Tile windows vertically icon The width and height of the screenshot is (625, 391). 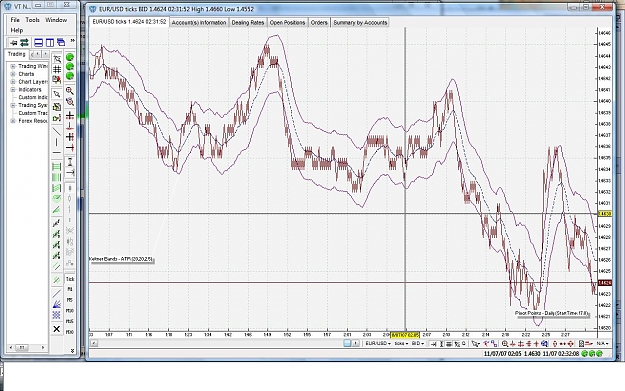click(50, 42)
